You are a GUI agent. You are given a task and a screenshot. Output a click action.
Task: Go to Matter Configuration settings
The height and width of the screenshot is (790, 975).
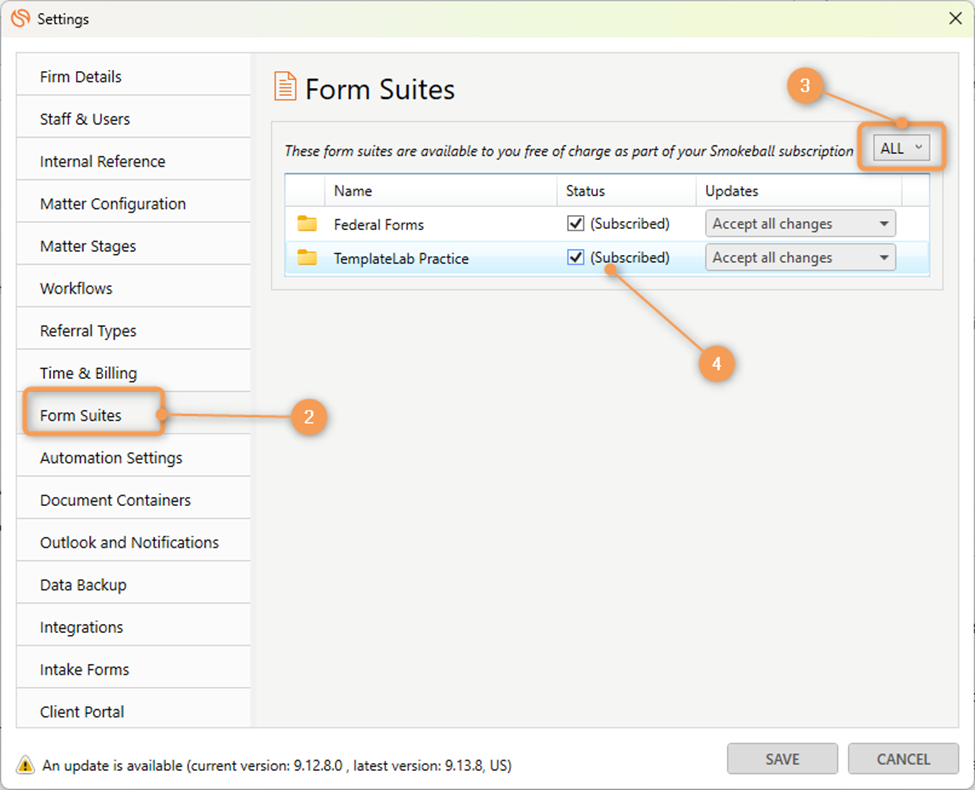click(113, 204)
